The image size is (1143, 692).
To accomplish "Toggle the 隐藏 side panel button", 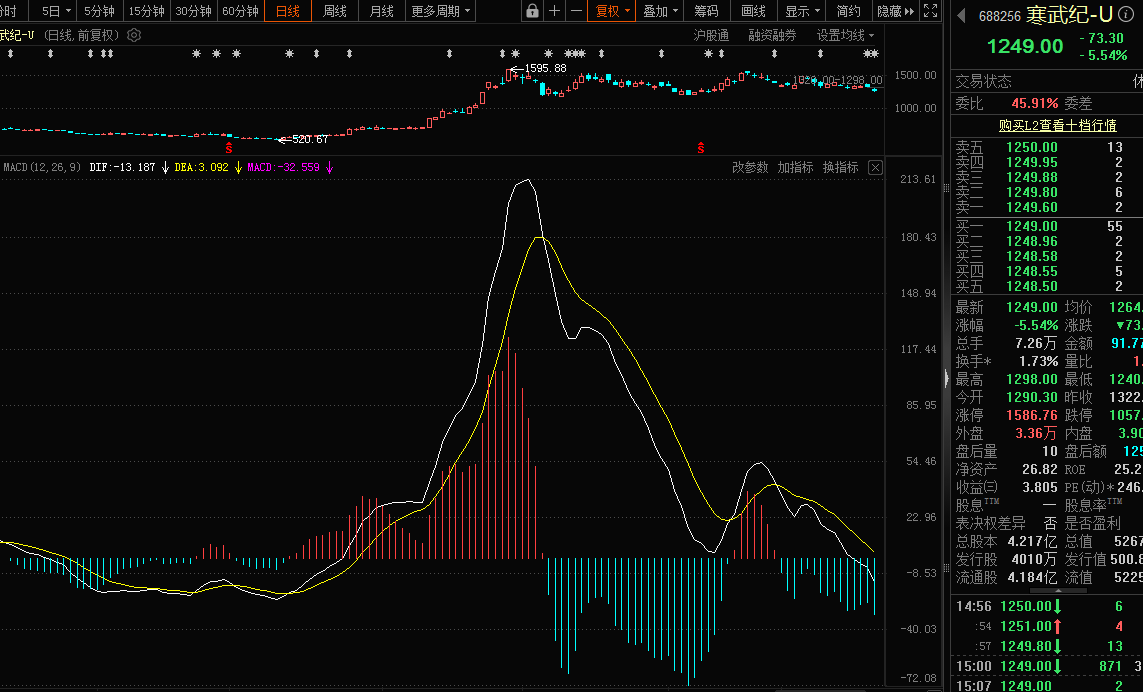I will pos(895,11).
